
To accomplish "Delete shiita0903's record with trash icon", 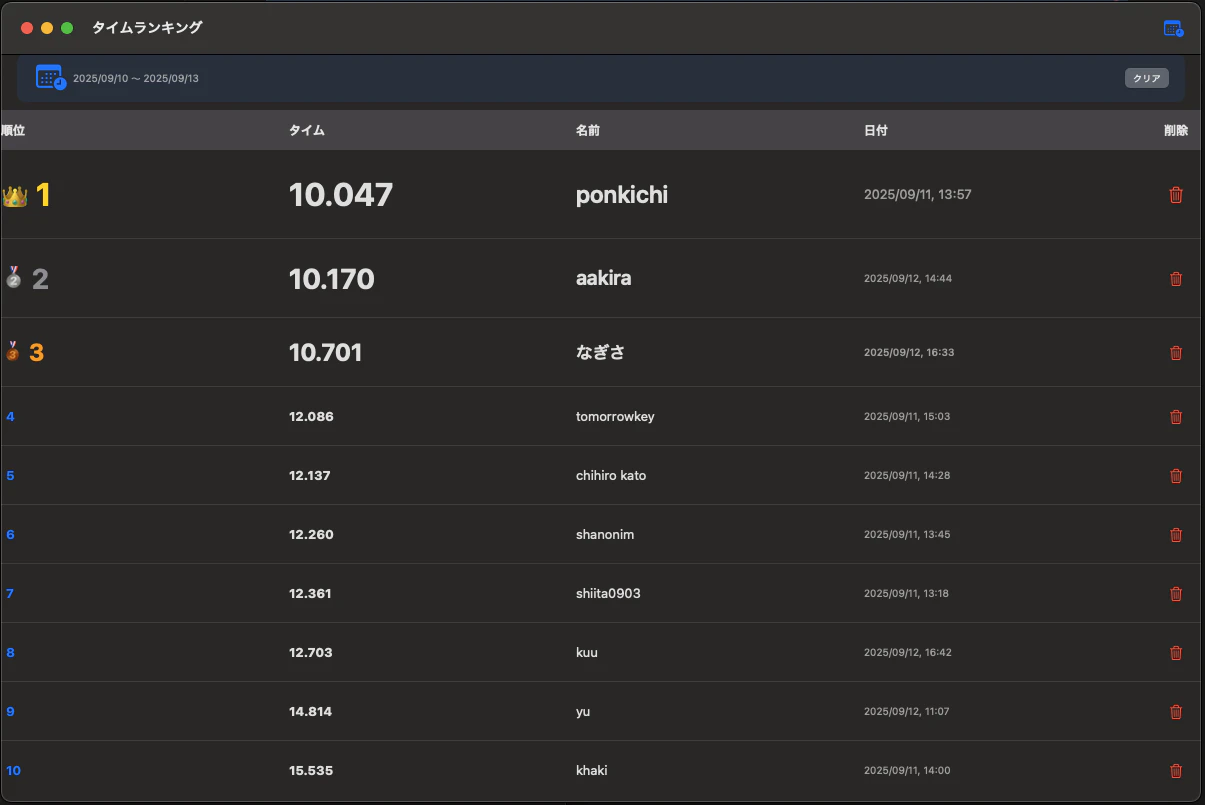I will (1176, 594).
